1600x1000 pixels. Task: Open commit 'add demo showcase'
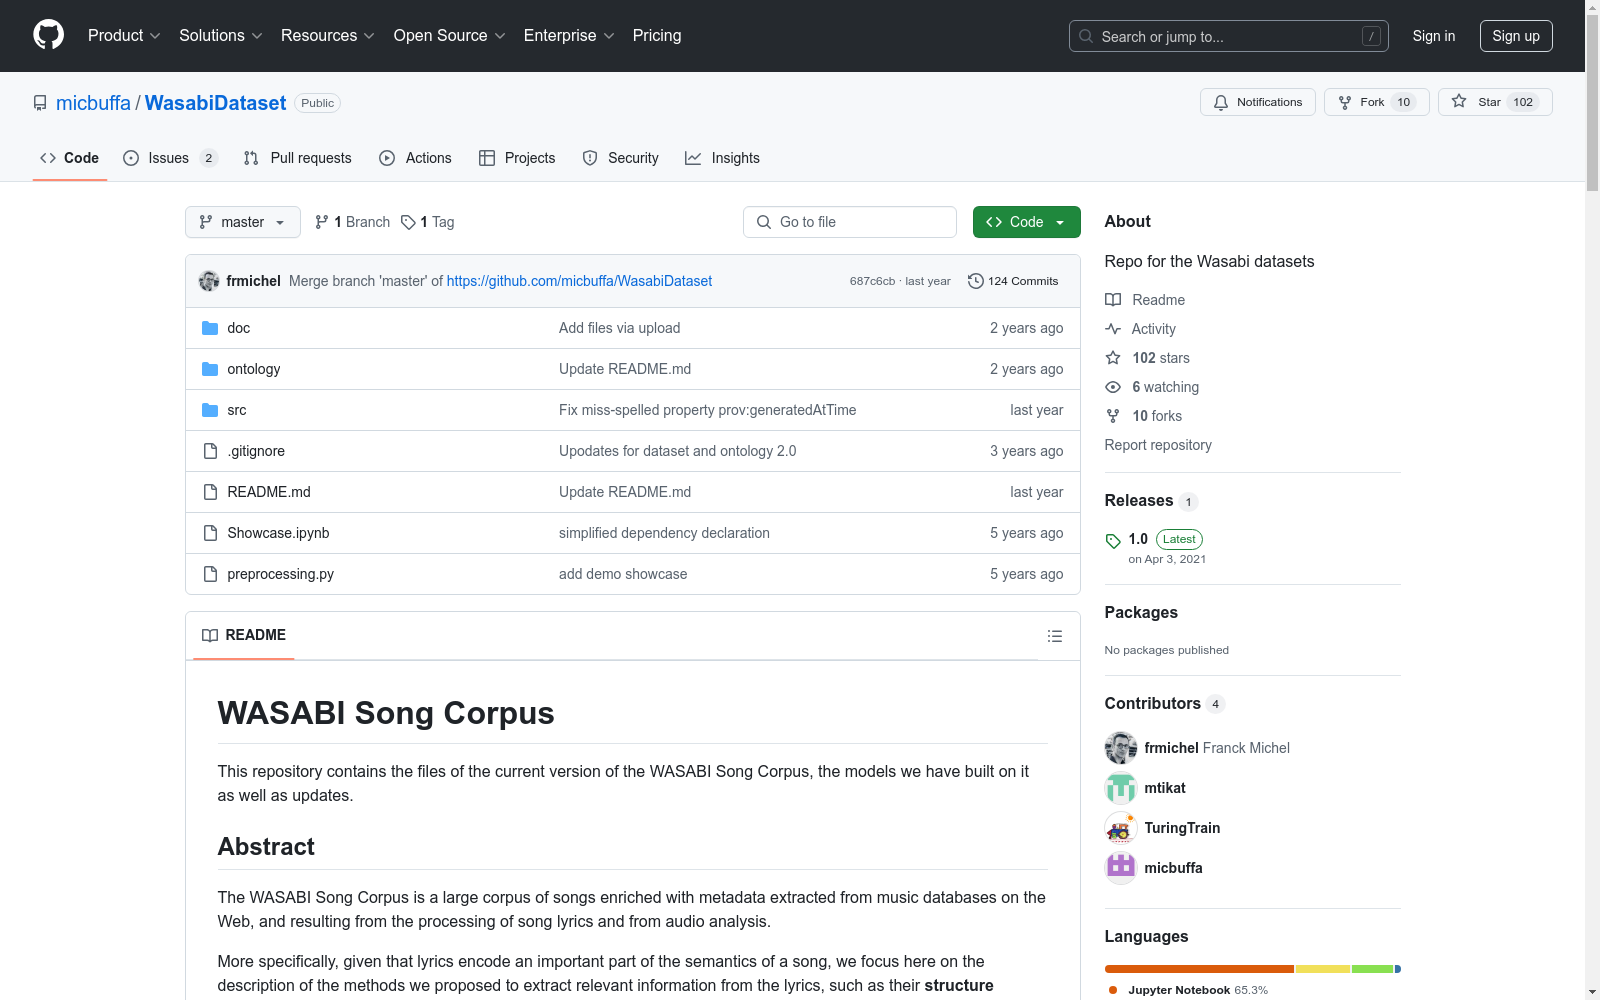(x=623, y=574)
